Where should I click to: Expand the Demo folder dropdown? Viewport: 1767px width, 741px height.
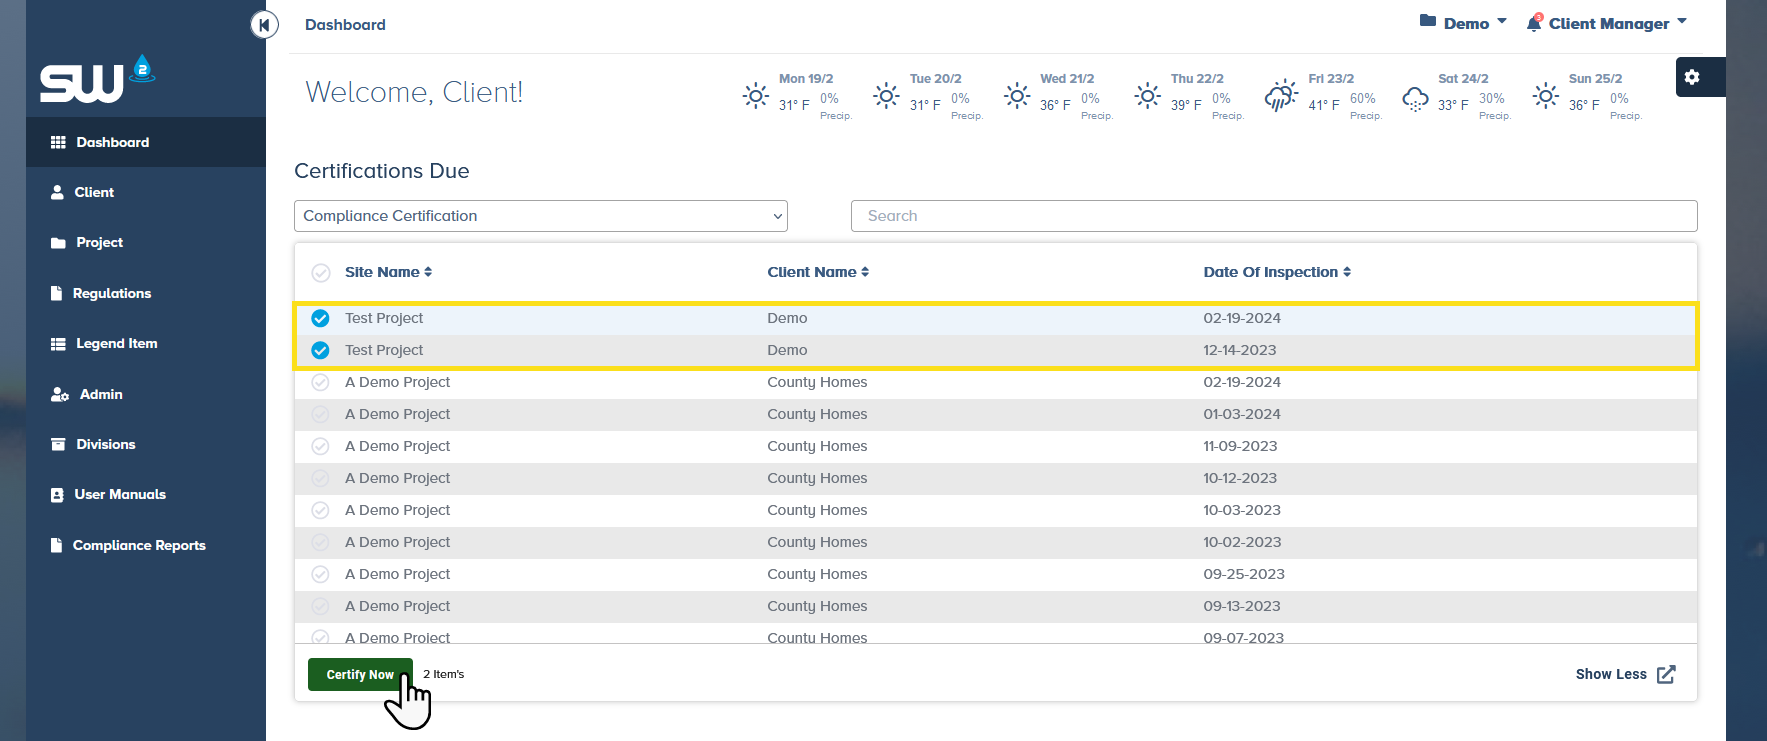(x=1463, y=23)
